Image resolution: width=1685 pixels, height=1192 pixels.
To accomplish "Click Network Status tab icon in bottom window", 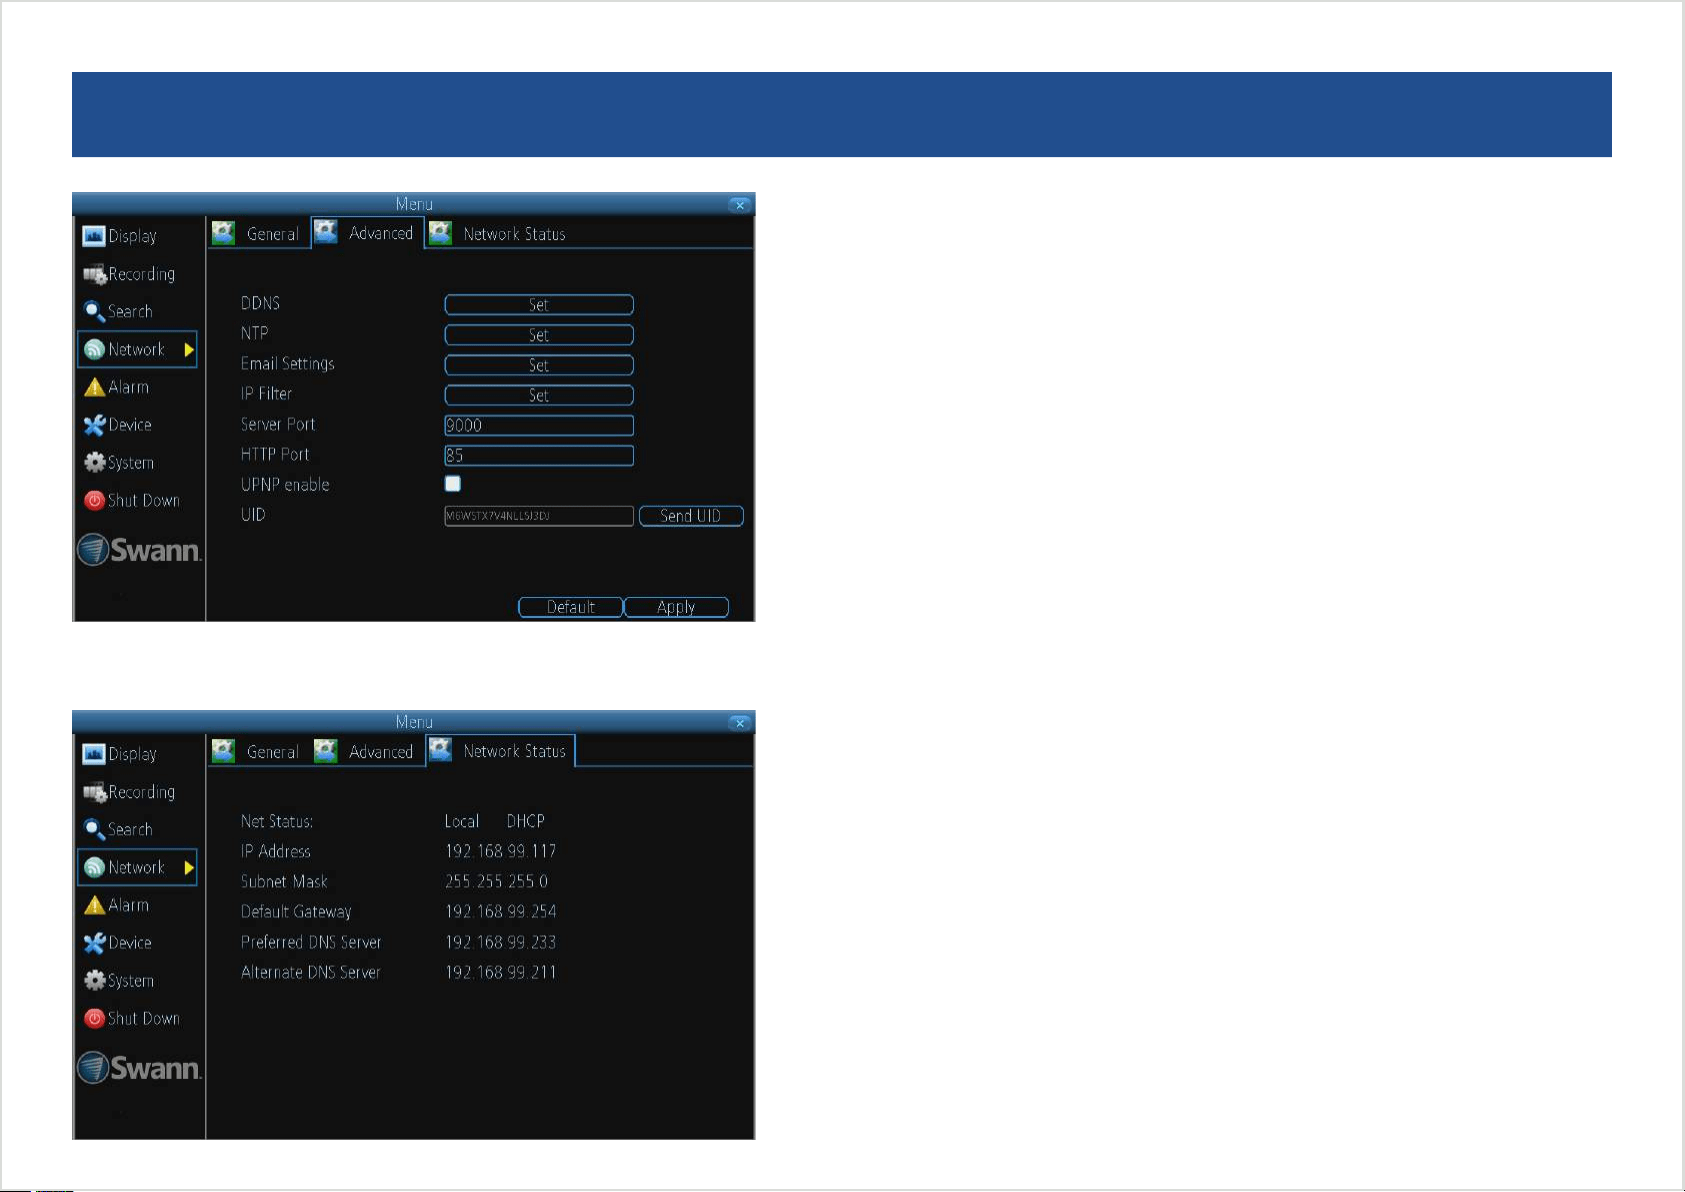I will (440, 750).
